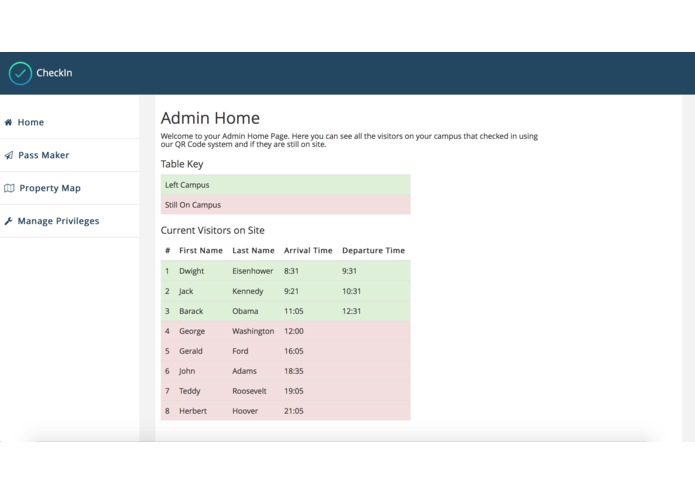Open the Home sidebar item
Viewport: 695px width, 494px height.
[70, 122]
